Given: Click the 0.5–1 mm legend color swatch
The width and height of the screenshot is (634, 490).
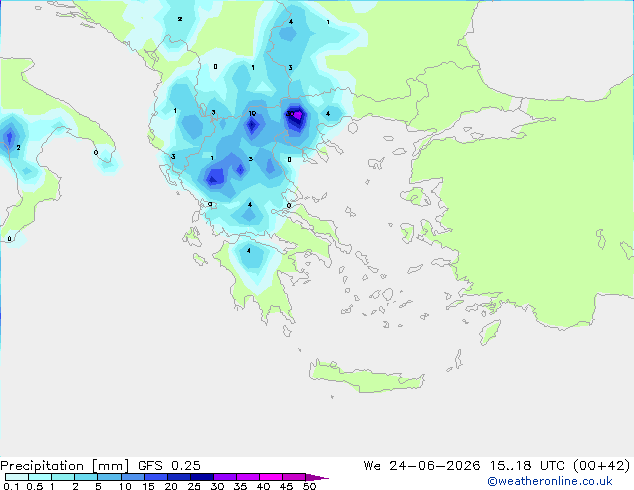Looking at the screenshot, I should [x=40, y=477].
